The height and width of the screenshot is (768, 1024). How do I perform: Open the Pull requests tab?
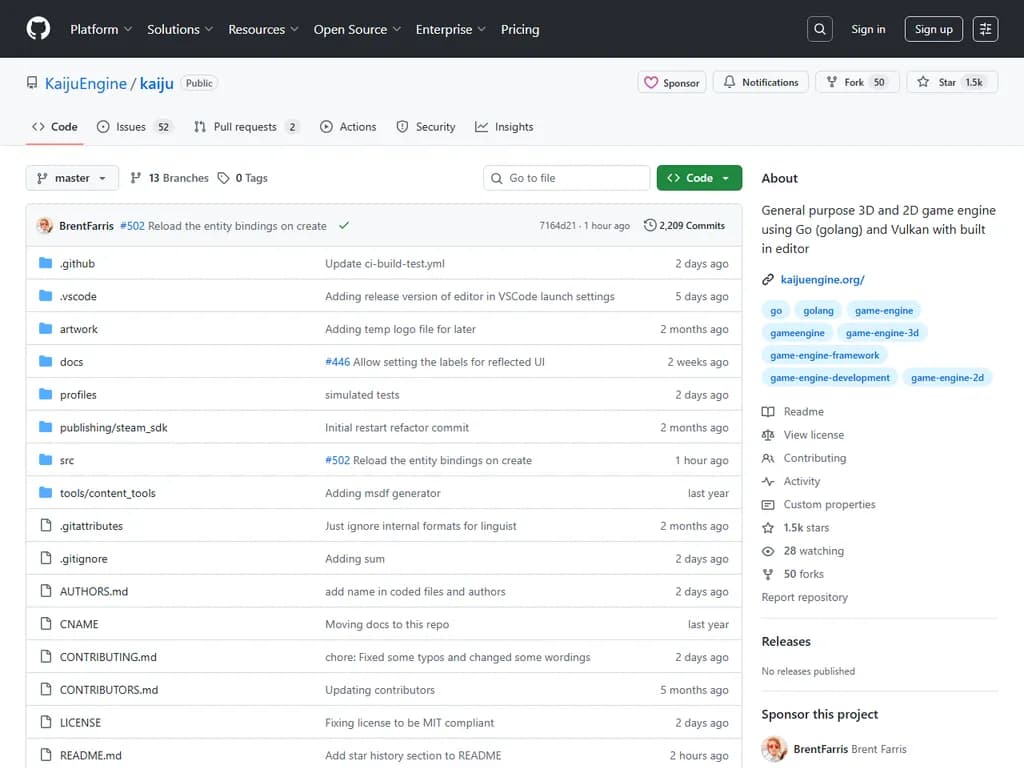coord(245,127)
